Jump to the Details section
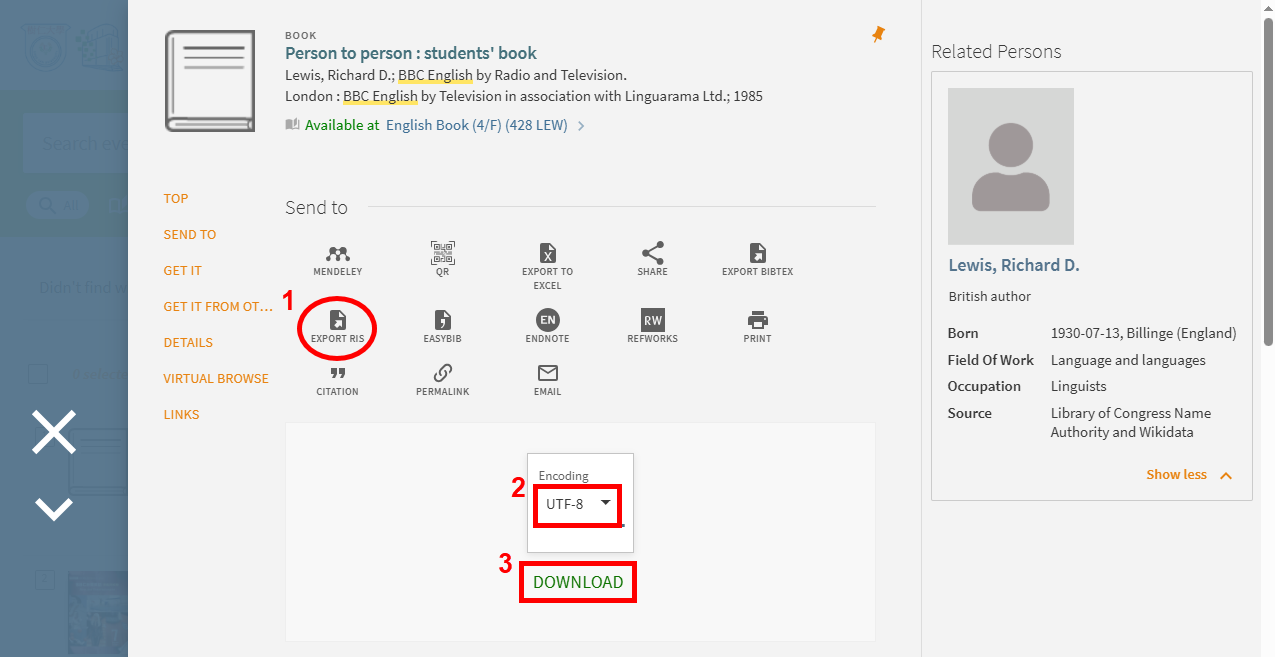This screenshot has height=657, width=1275. tap(188, 342)
